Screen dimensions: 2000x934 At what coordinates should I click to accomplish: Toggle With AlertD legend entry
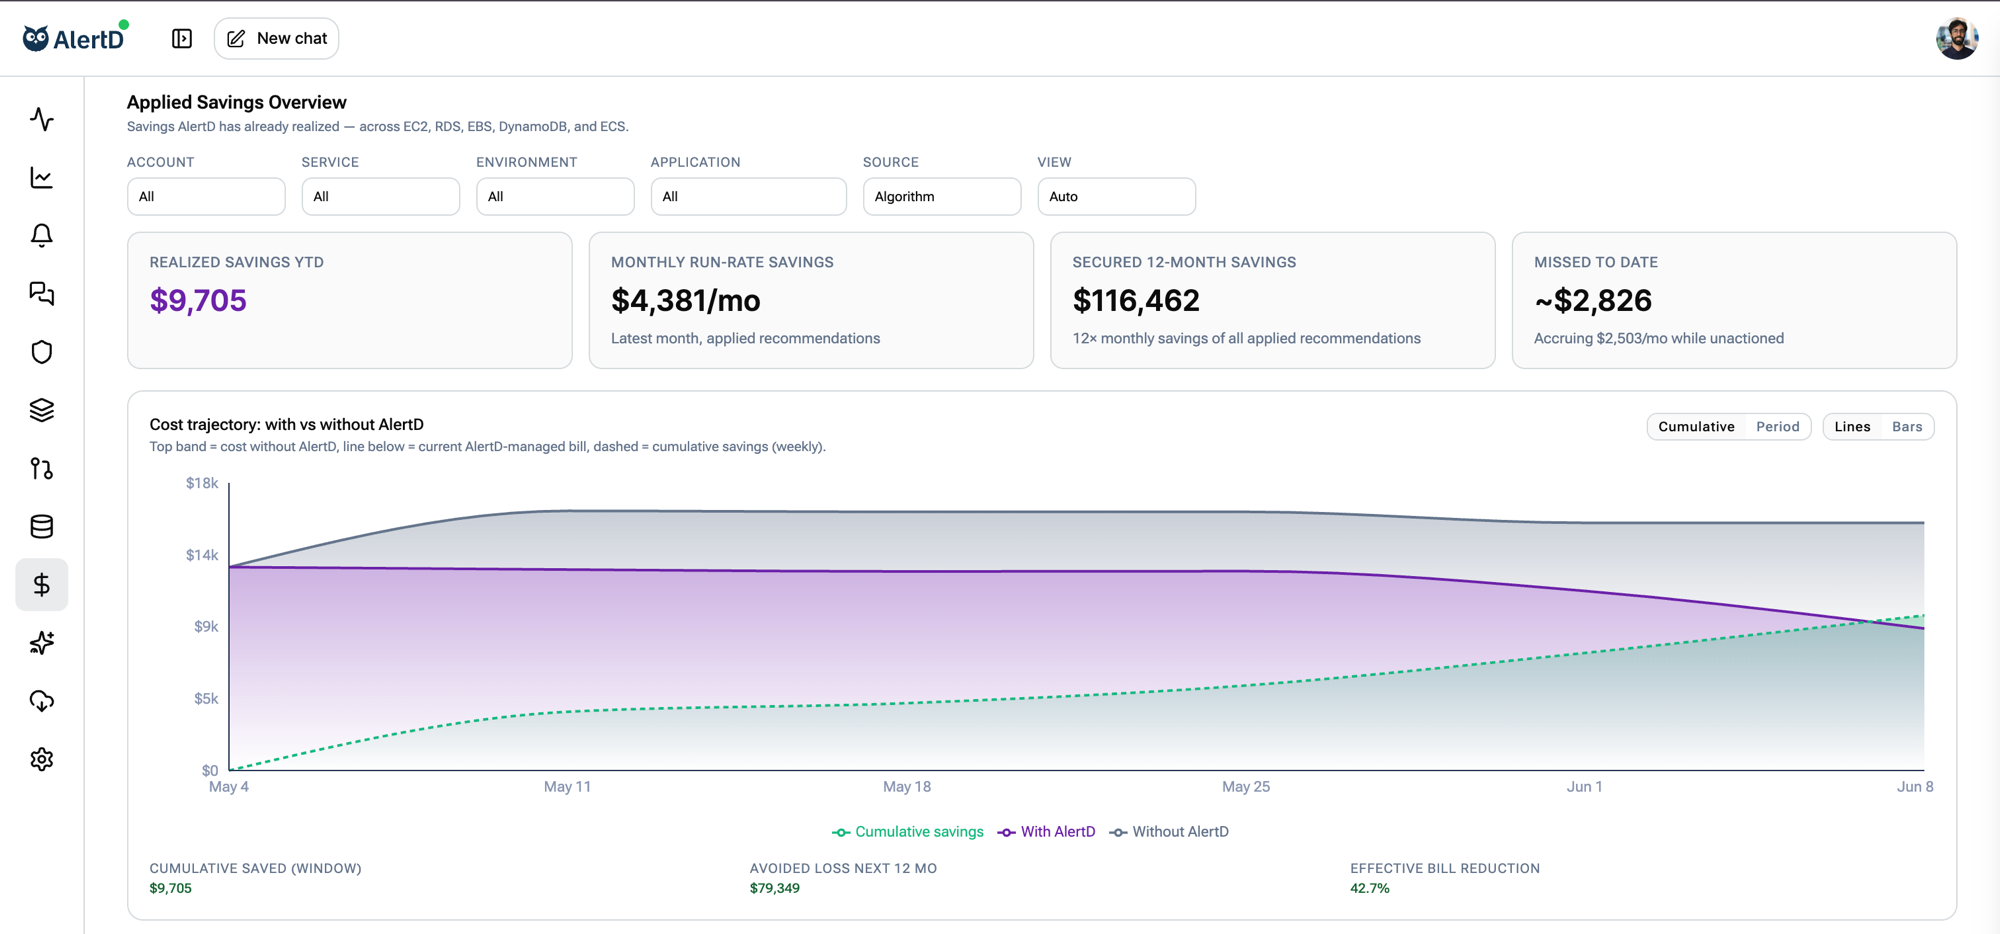point(1047,832)
